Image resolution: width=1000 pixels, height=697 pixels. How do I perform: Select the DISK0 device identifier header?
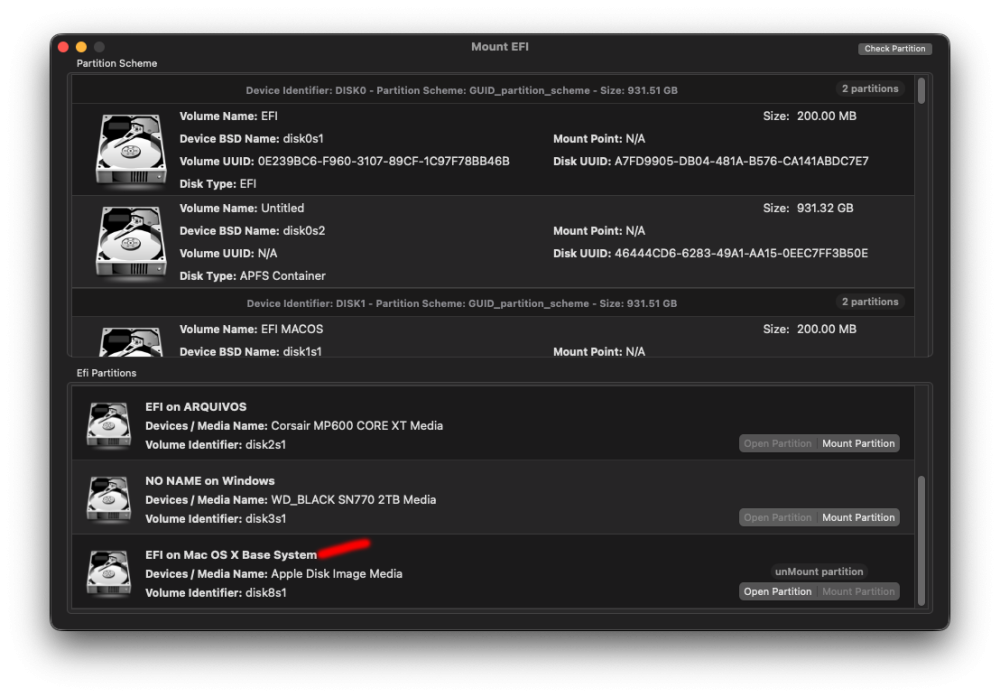(462, 90)
